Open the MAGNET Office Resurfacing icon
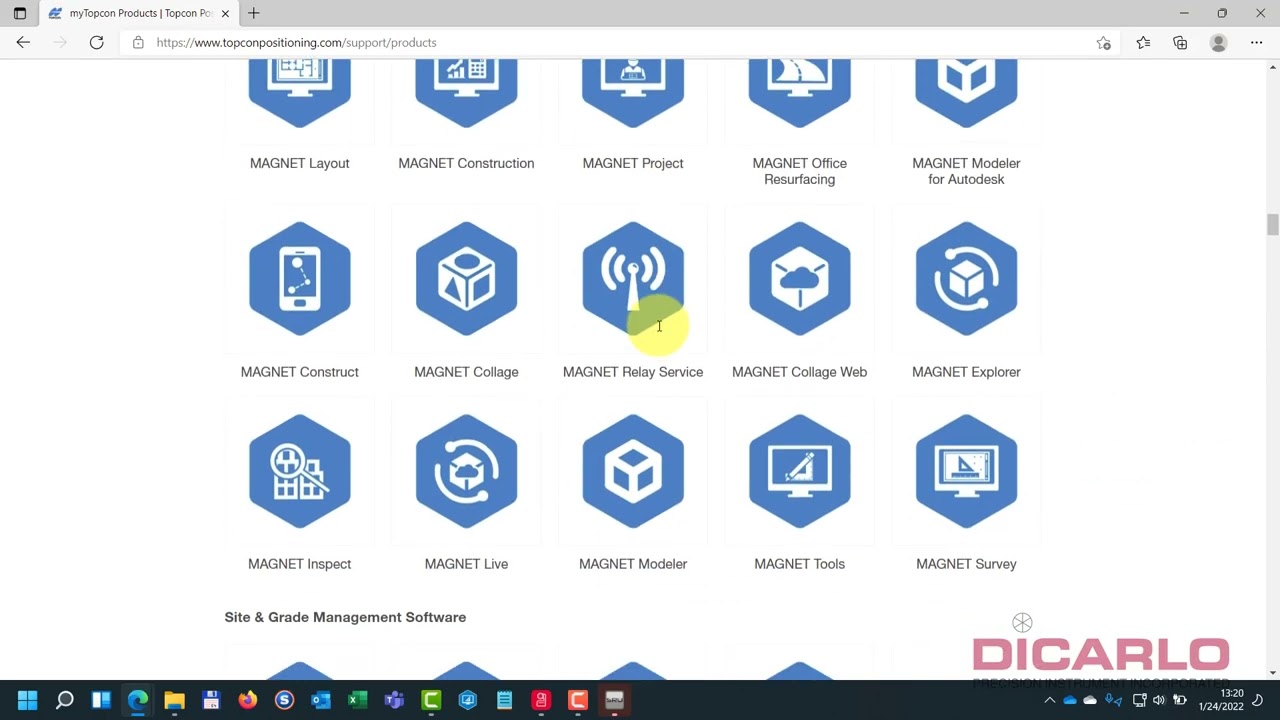This screenshot has height=720, width=1280. [x=800, y=93]
